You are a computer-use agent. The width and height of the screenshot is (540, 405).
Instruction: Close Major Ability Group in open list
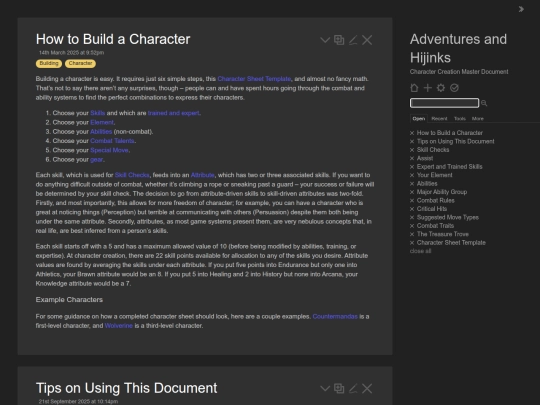click(412, 192)
